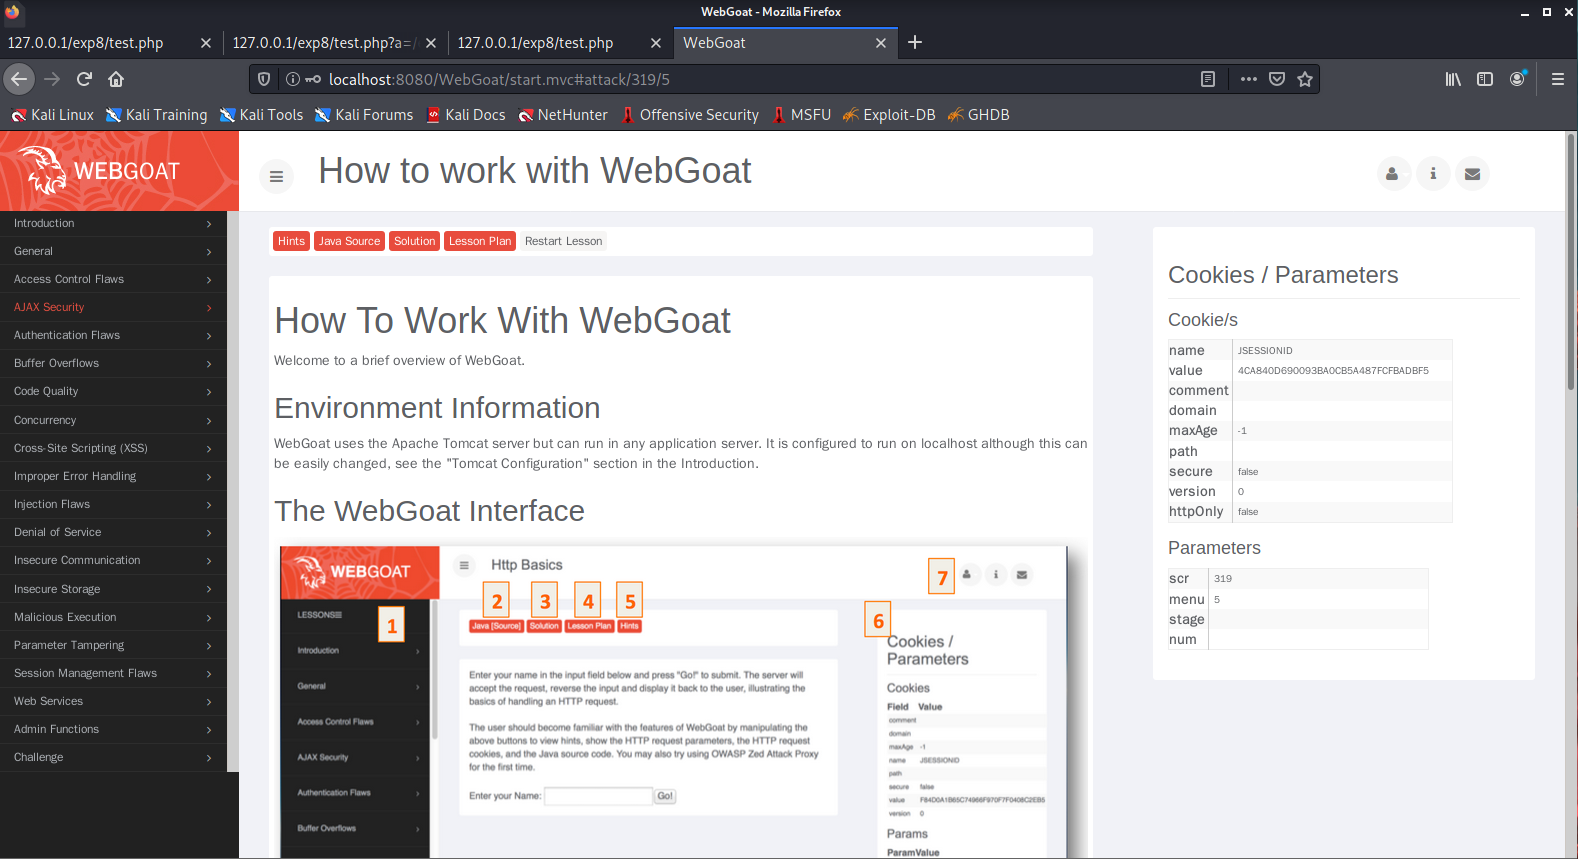Click the Solution button
Image resolution: width=1578 pixels, height=859 pixels.
(x=414, y=241)
